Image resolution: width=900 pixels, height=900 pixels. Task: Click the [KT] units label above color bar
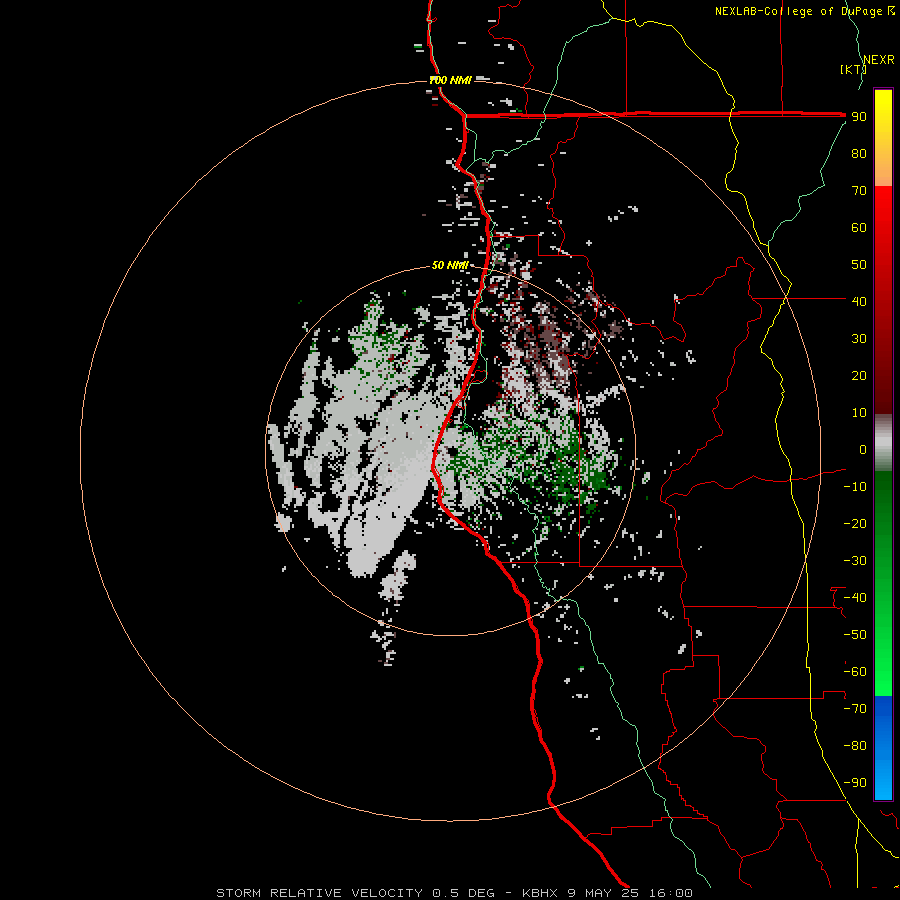(853, 69)
